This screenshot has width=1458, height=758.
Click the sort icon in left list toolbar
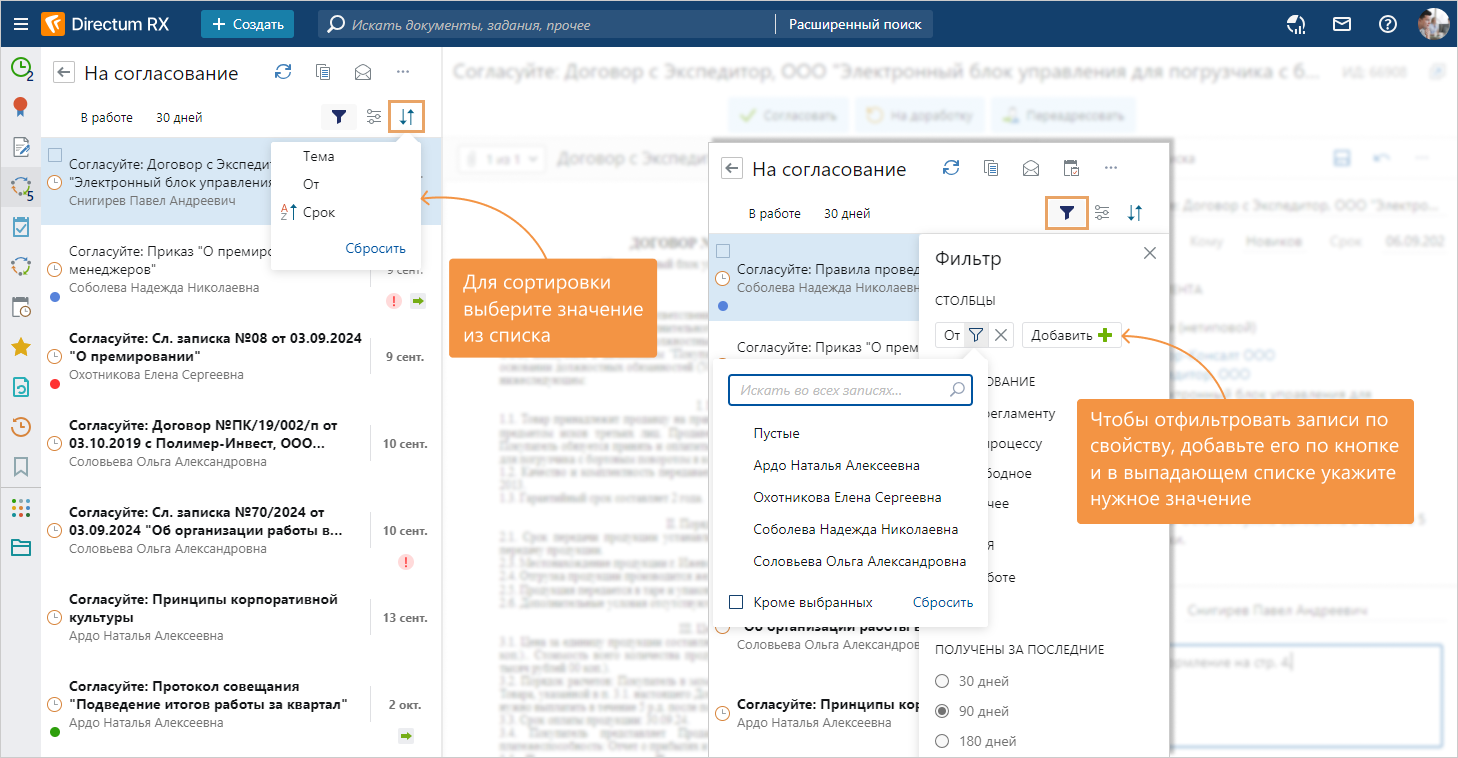(x=406, y=117)
